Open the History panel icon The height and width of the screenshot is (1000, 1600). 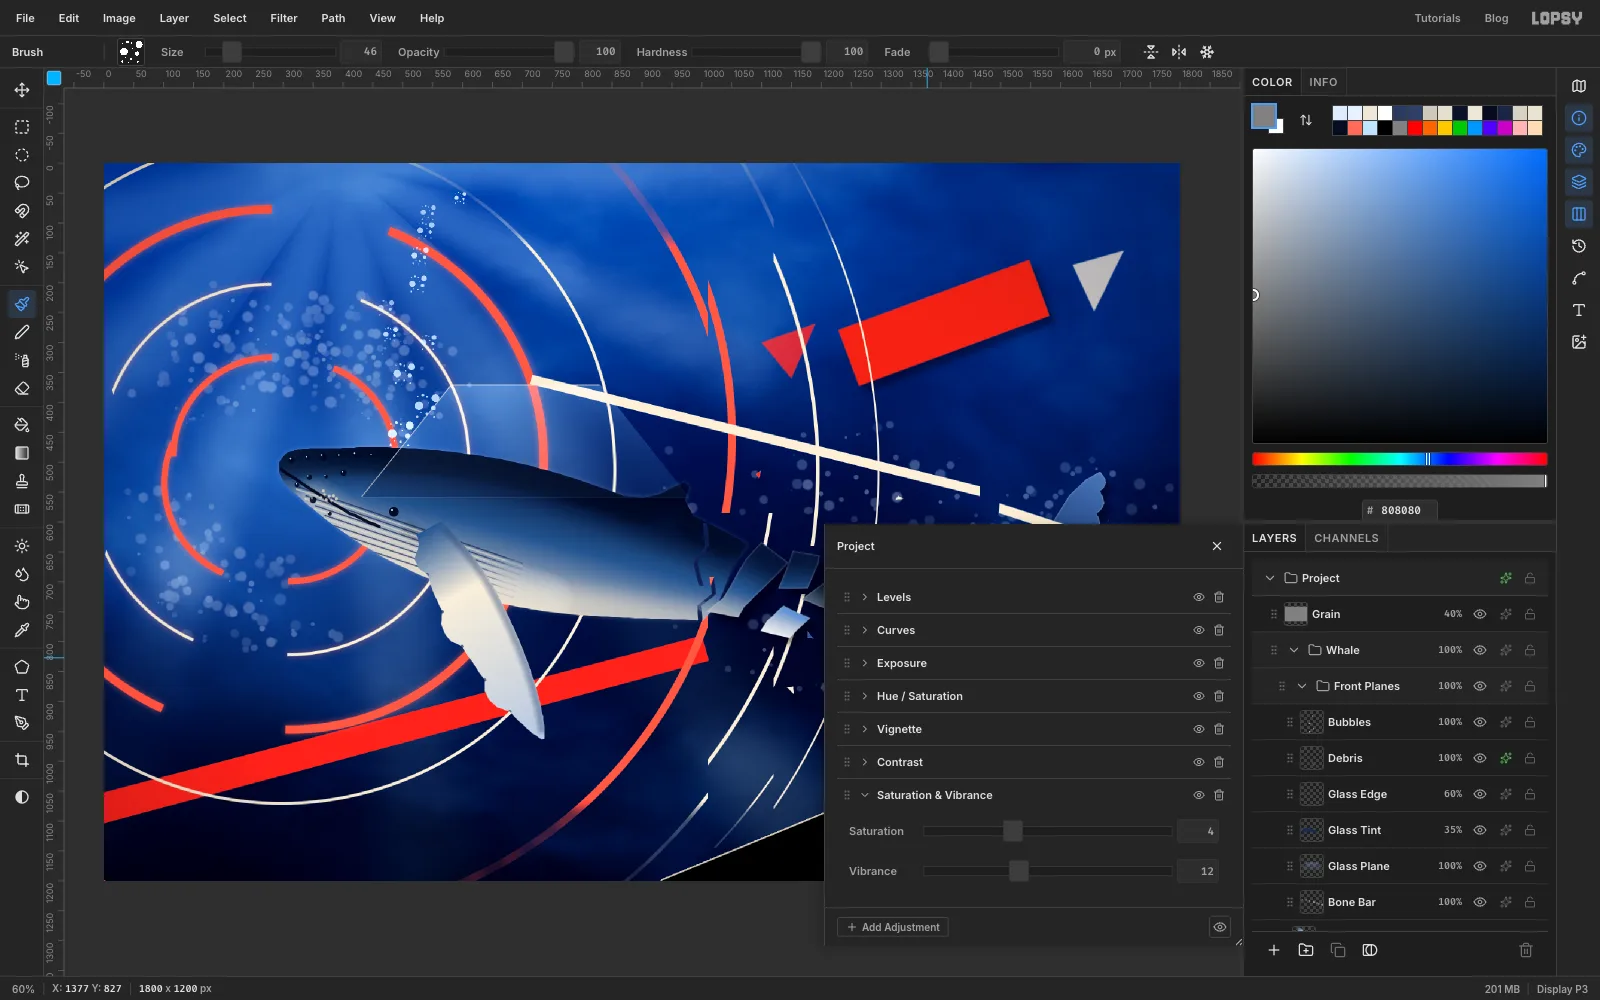[x=1579, y=246]
